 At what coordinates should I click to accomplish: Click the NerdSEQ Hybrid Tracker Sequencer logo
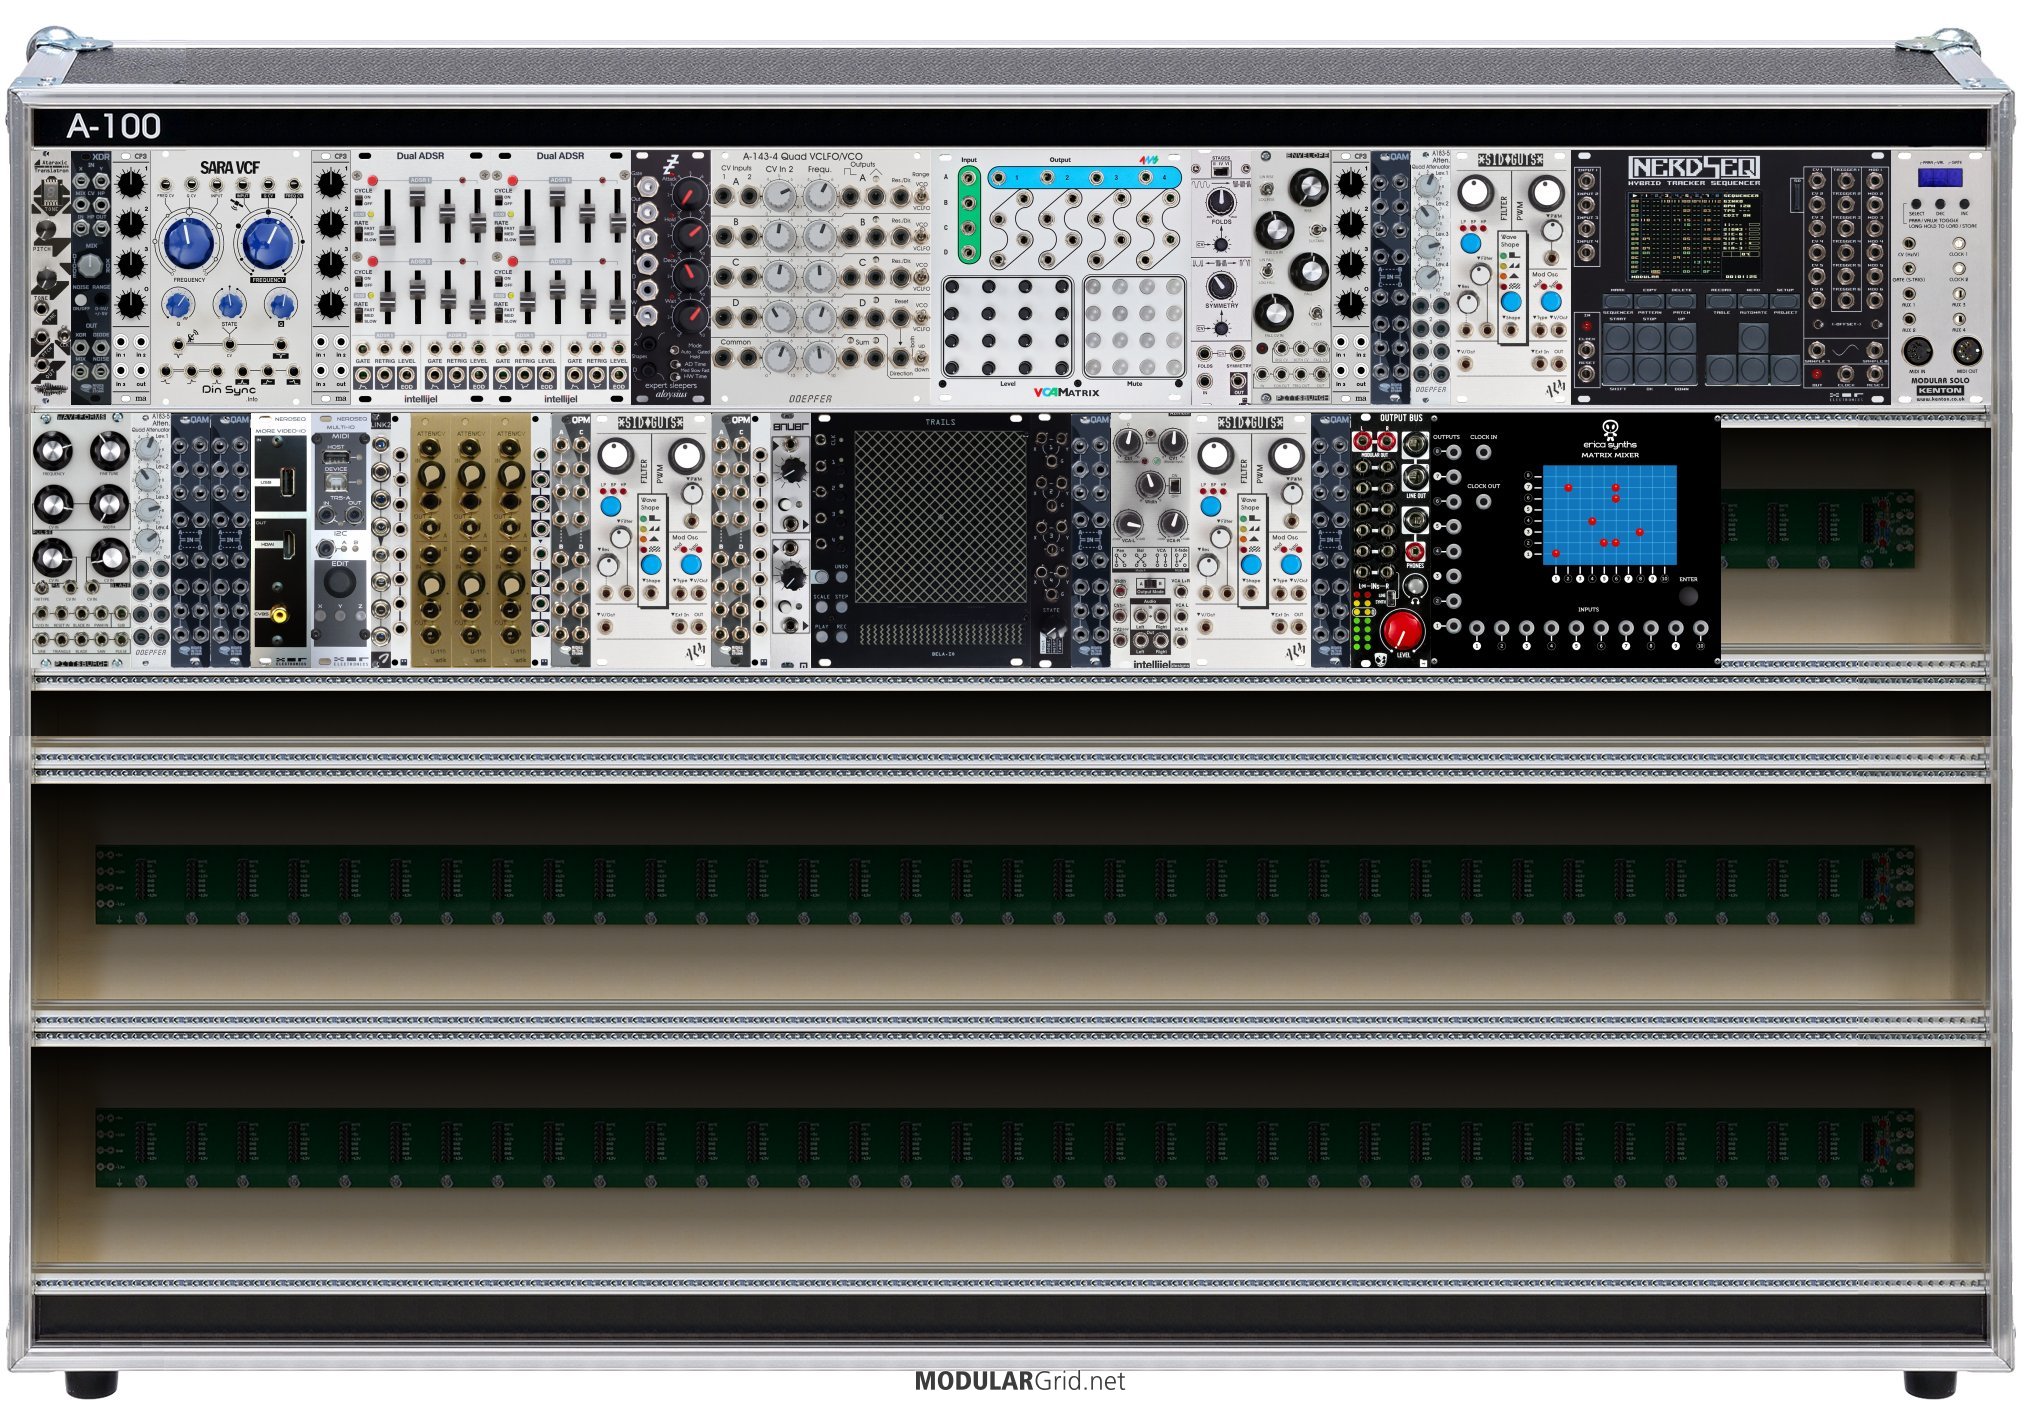click(x=1693, y=170)
